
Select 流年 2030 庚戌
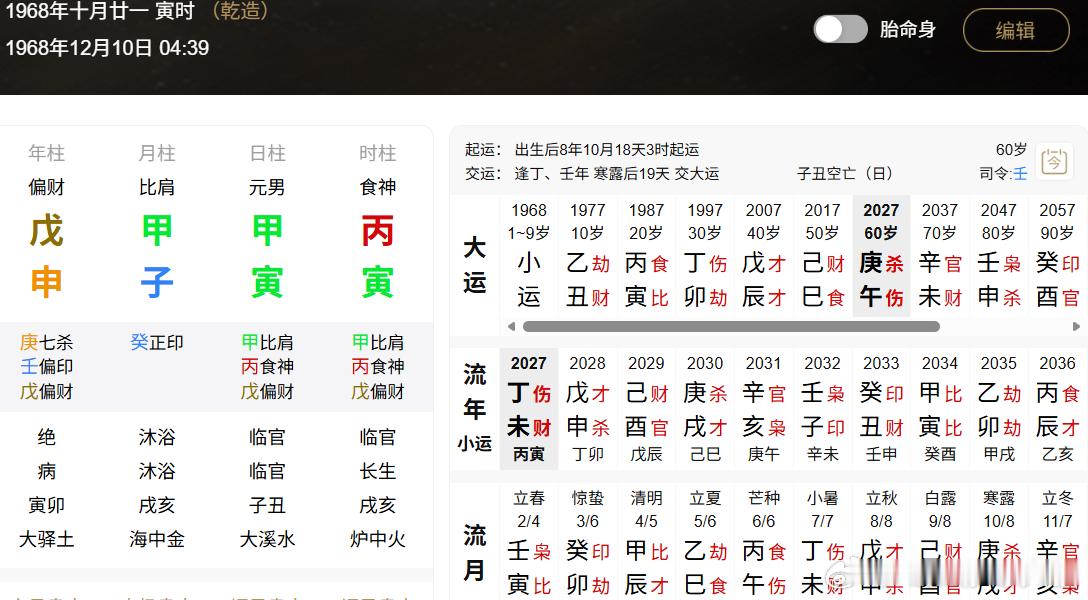705,409
